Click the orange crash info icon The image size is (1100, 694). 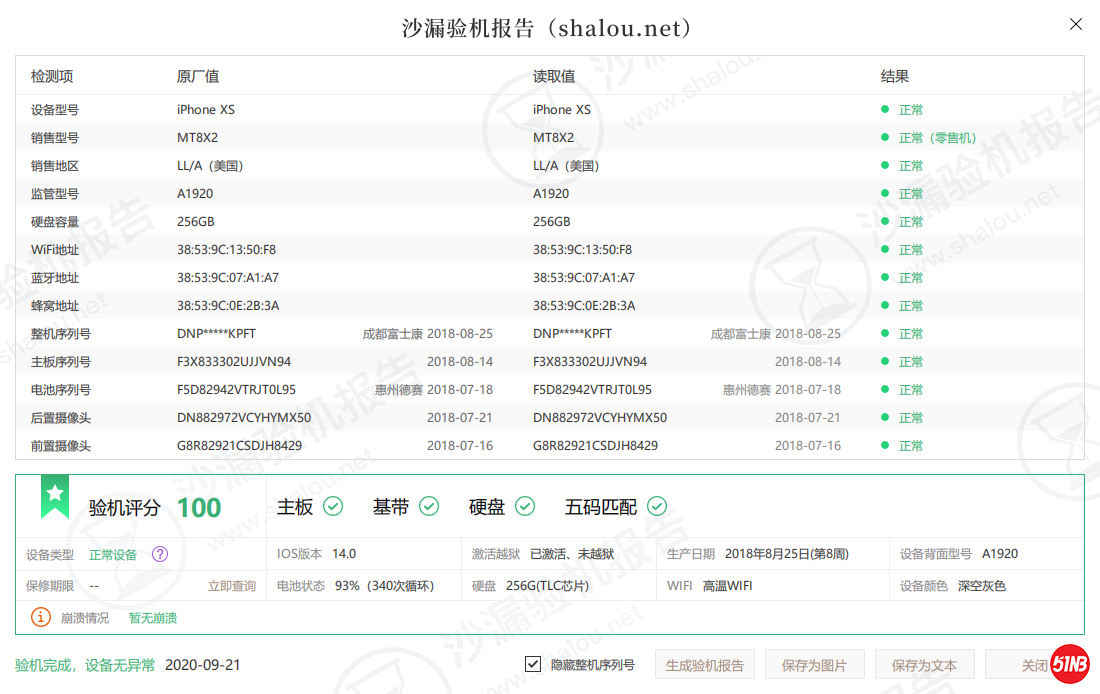40,617
